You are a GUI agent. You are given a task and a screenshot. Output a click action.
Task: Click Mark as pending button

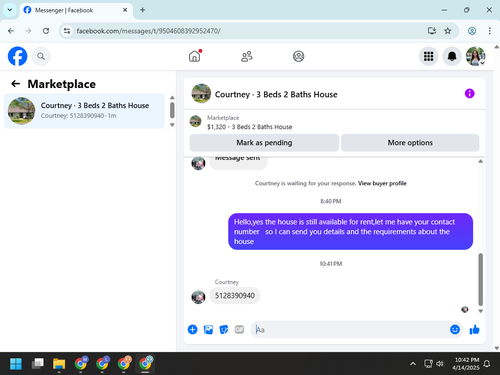tap(264, 143)
